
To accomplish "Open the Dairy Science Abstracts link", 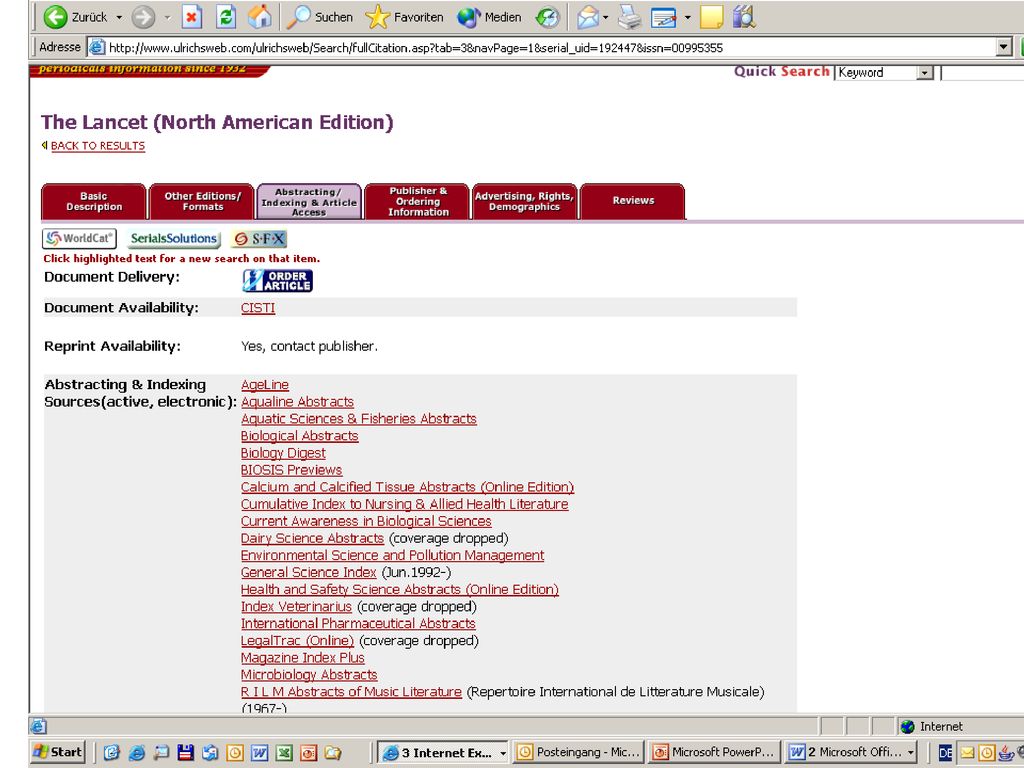I will click(312, 538).
